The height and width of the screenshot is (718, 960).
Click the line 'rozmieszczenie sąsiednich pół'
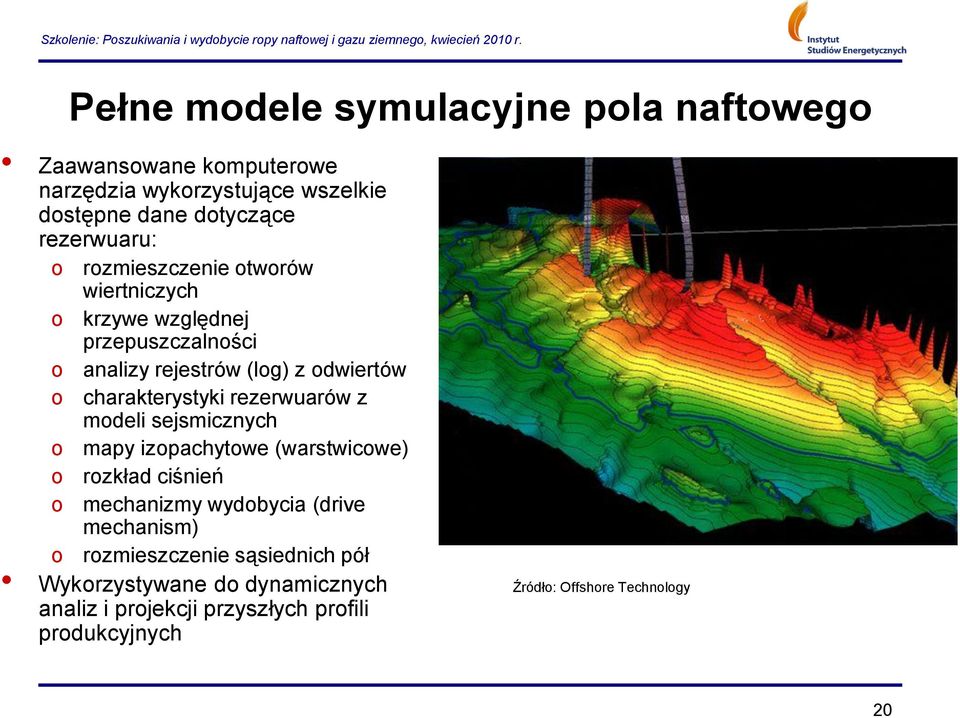coord(226,555)
